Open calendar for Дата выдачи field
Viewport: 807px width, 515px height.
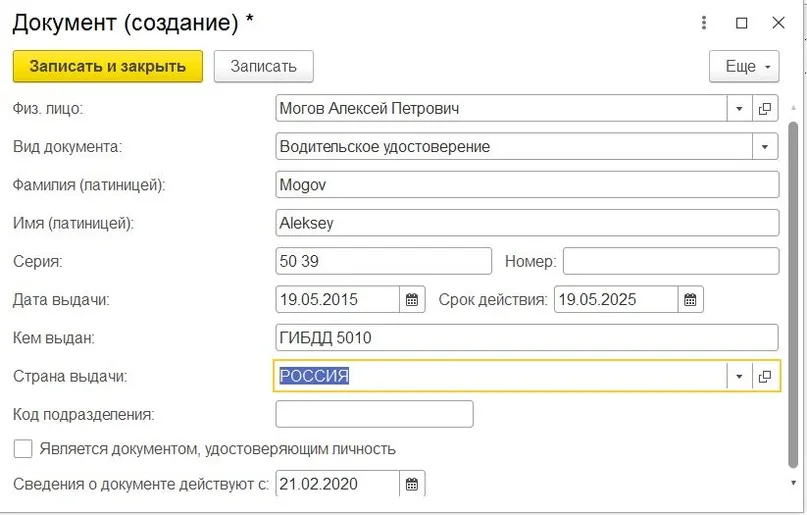412,299
